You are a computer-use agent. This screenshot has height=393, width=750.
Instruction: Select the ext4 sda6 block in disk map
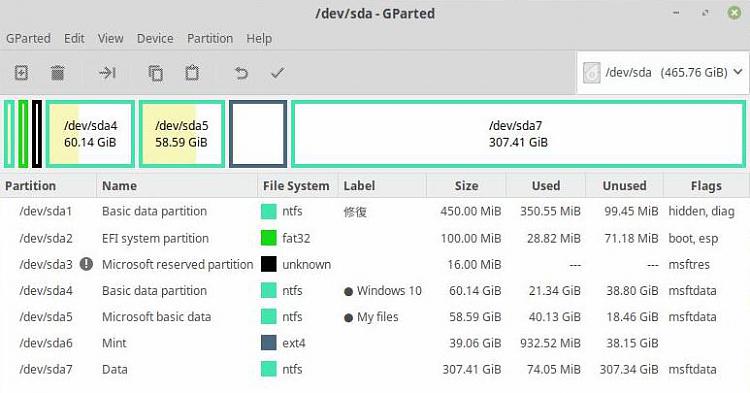click(x=258, y=134)
